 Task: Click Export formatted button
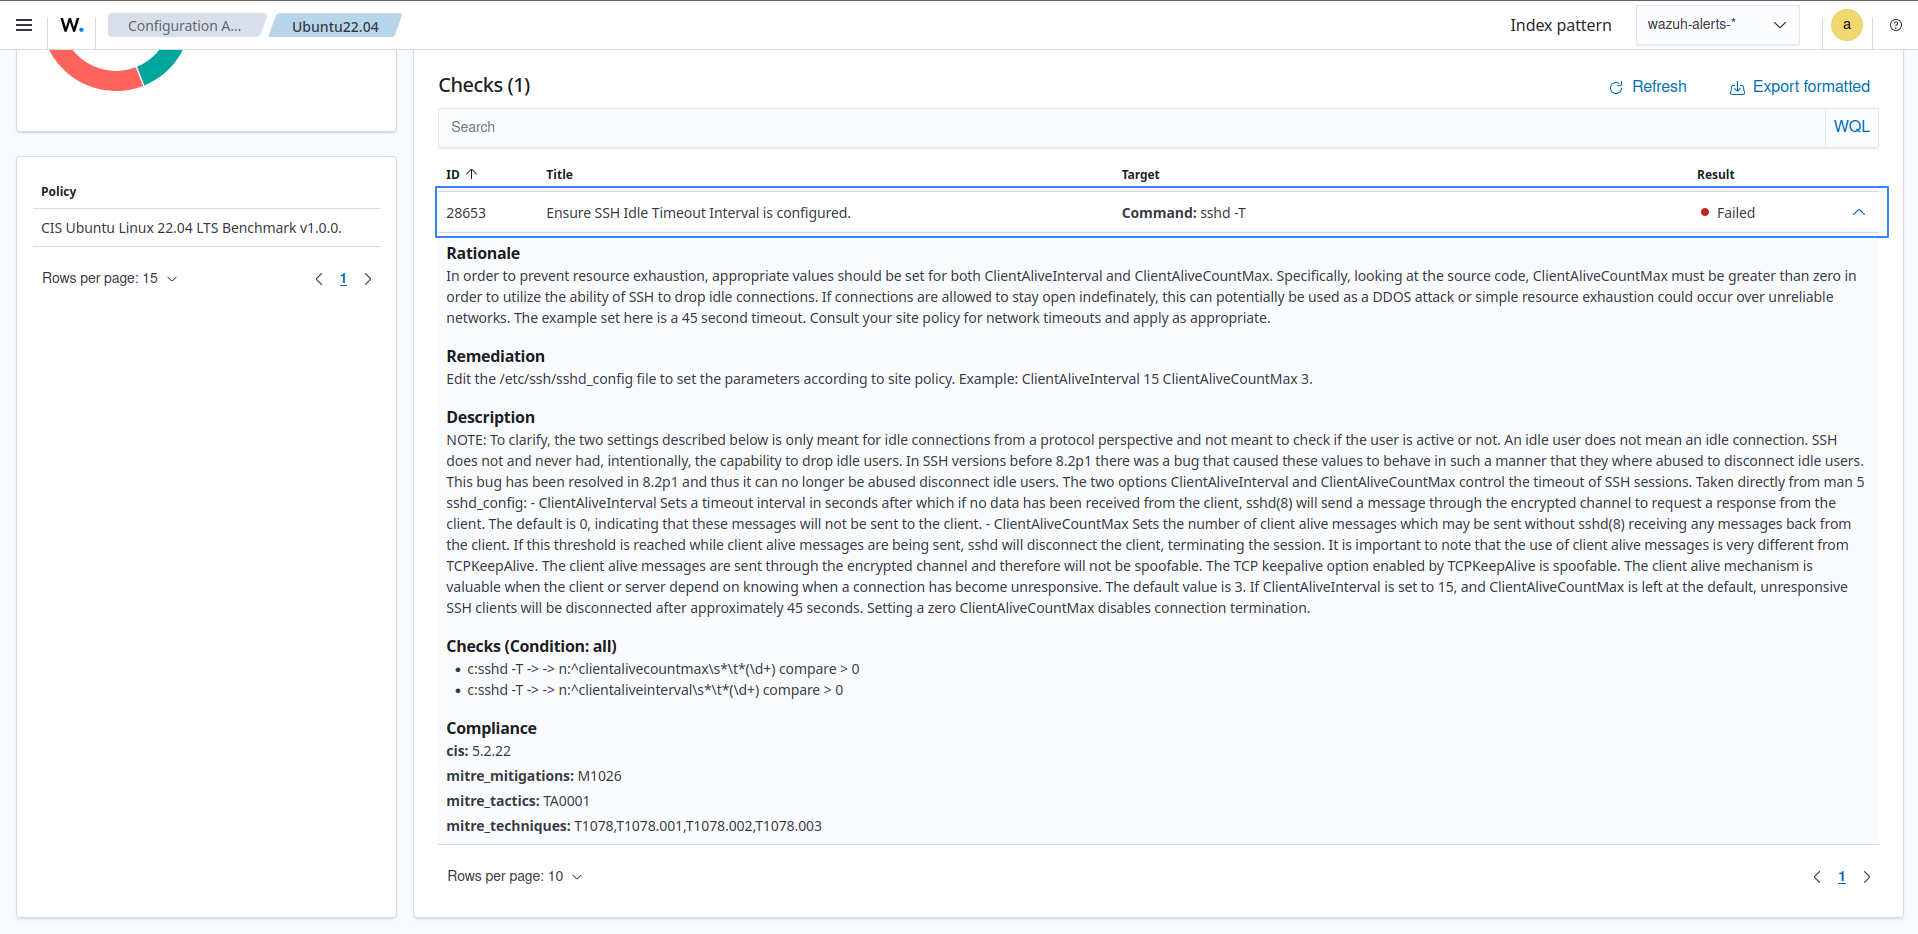[x=1799, y=87]
